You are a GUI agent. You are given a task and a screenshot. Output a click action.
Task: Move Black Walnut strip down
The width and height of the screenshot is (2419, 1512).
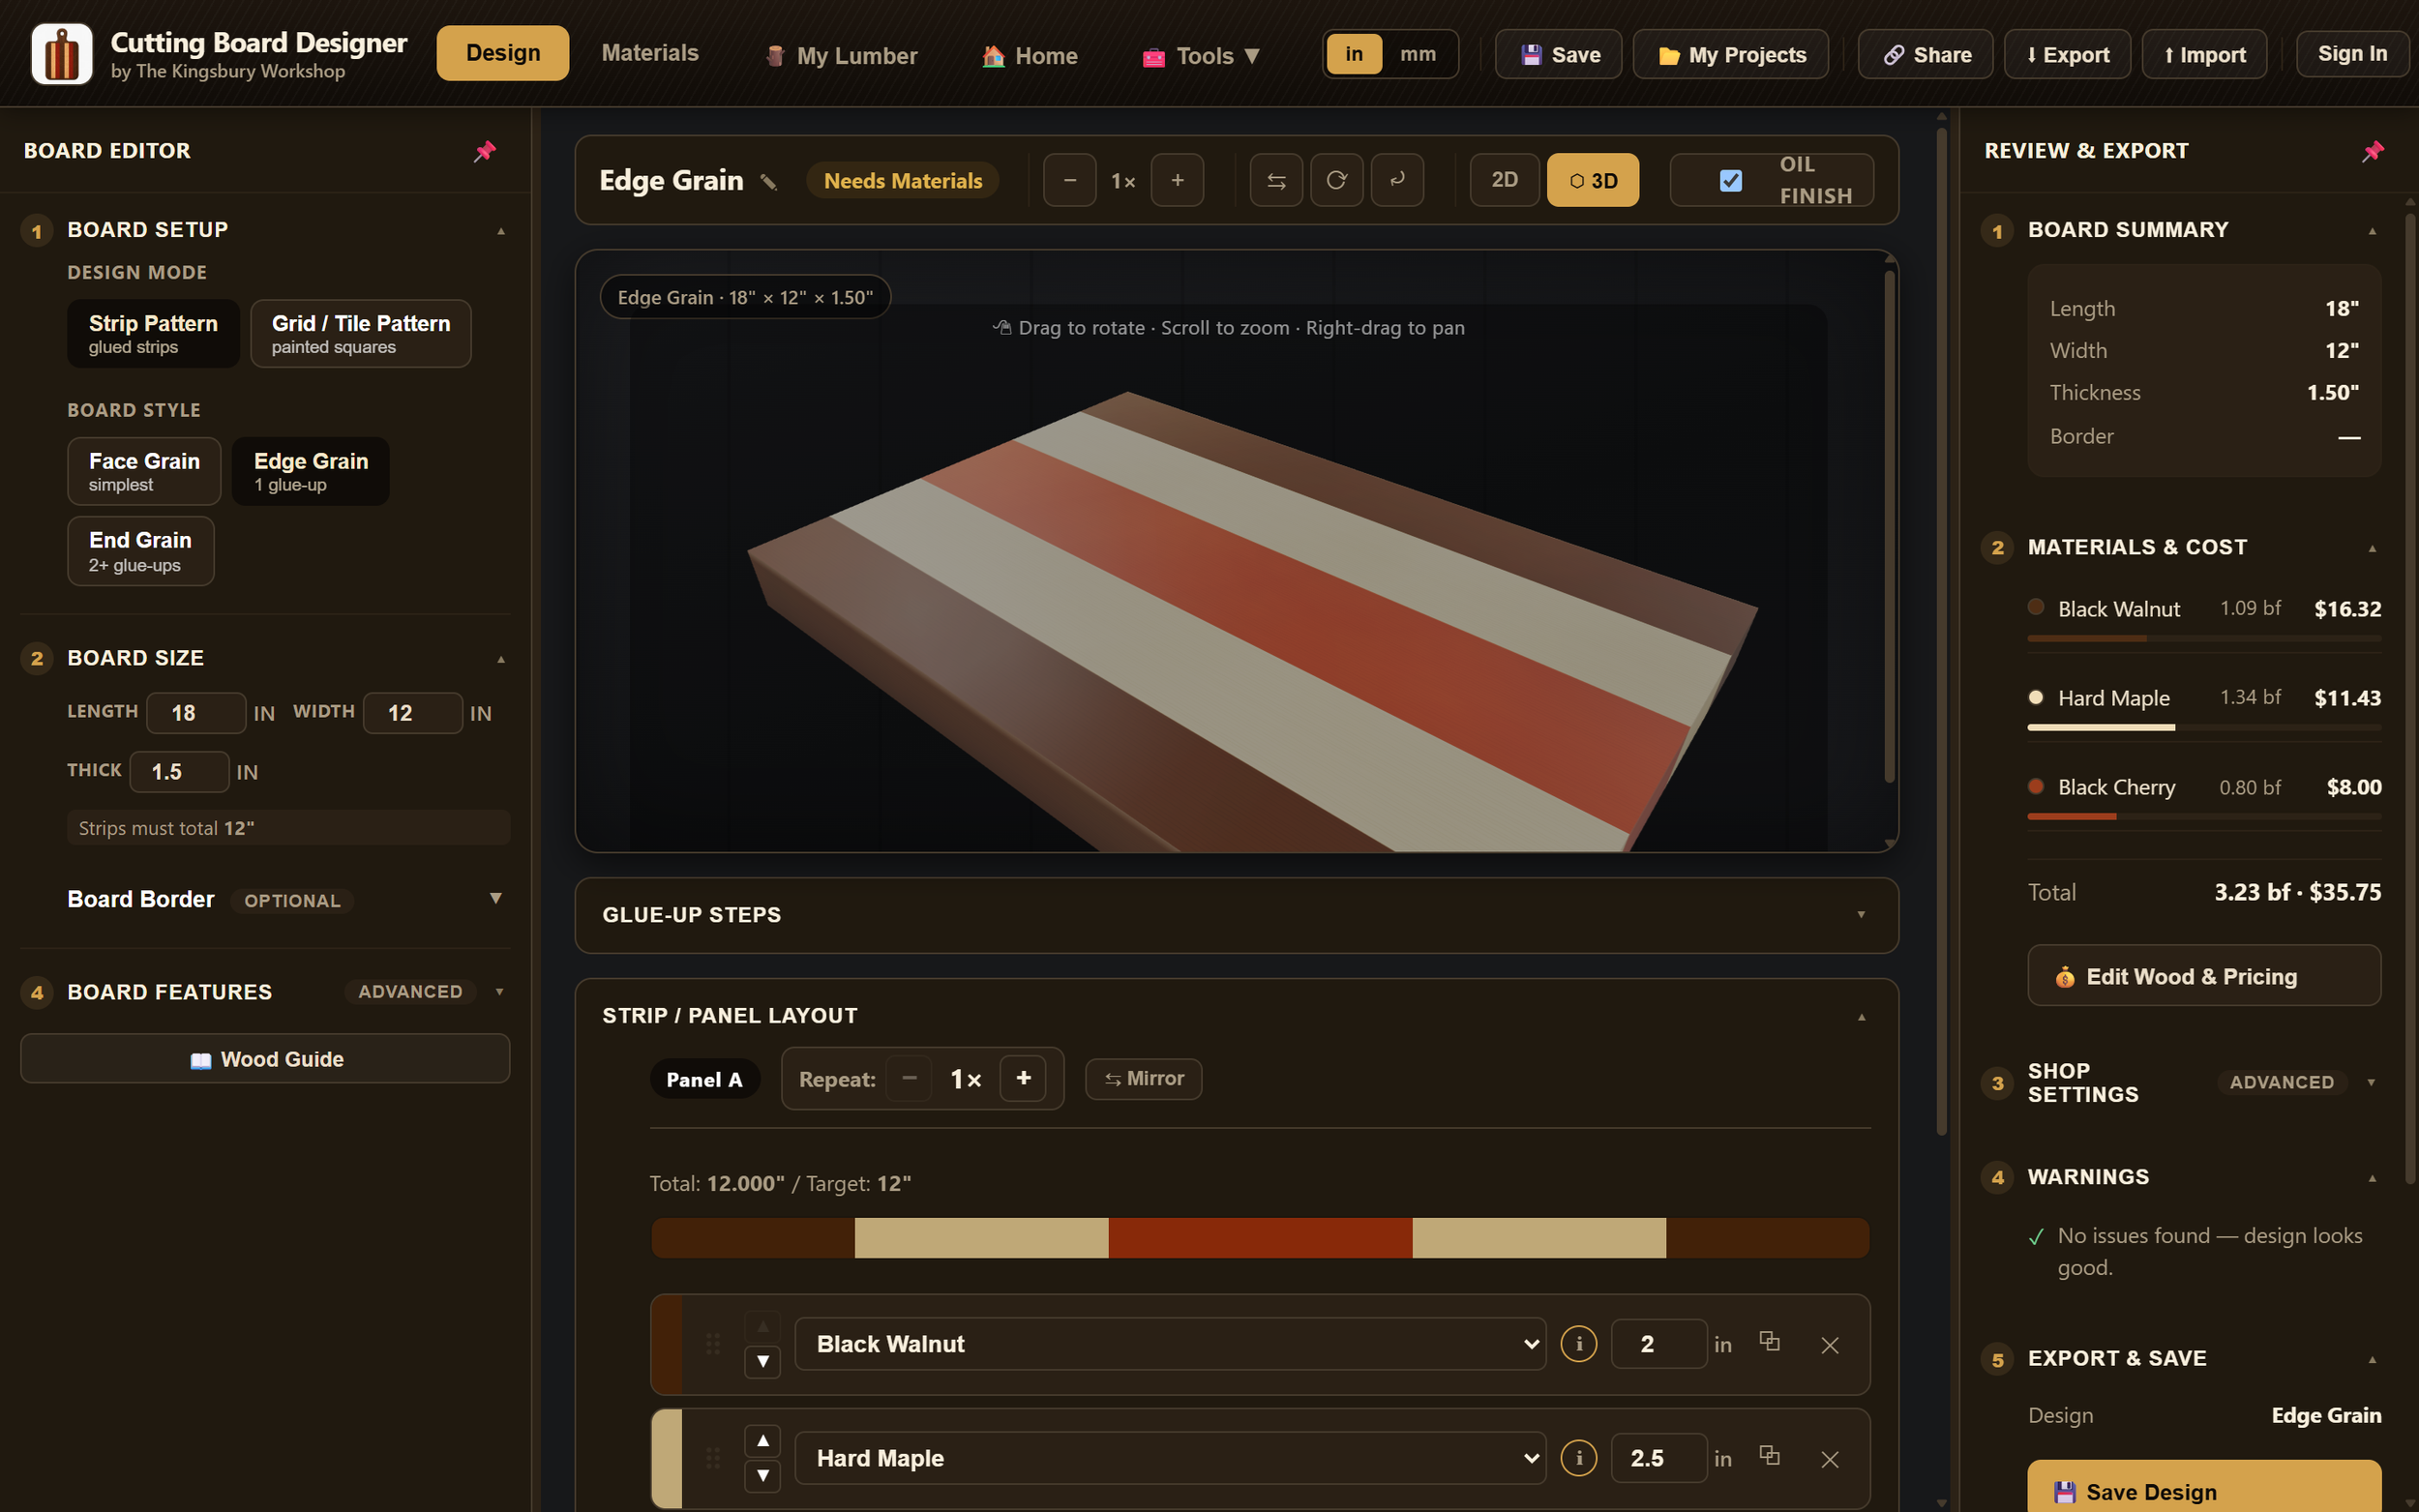click(x=763, y=1361)
